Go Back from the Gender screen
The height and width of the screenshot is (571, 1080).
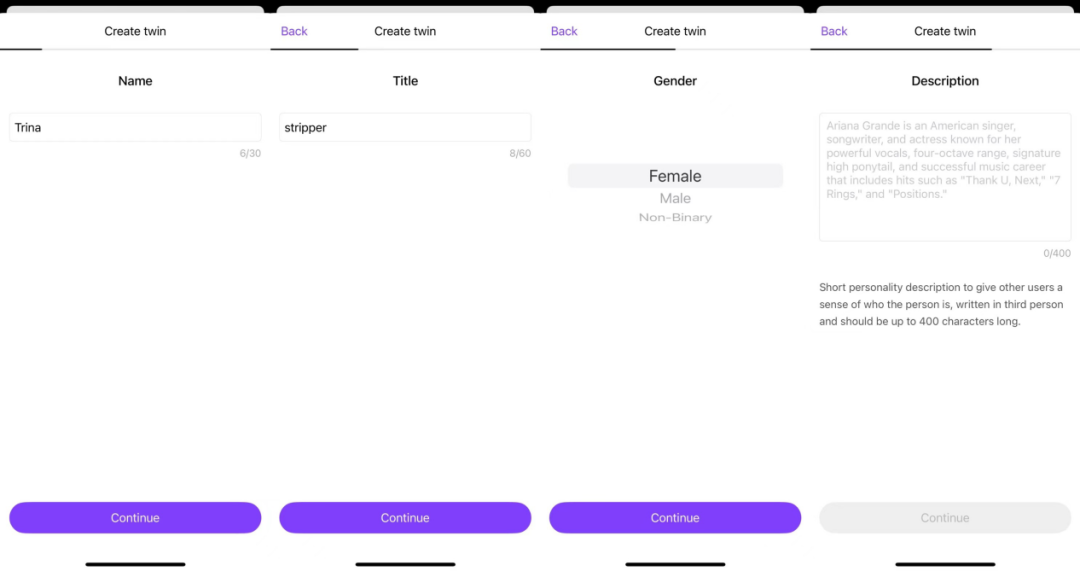pos(564,31)
